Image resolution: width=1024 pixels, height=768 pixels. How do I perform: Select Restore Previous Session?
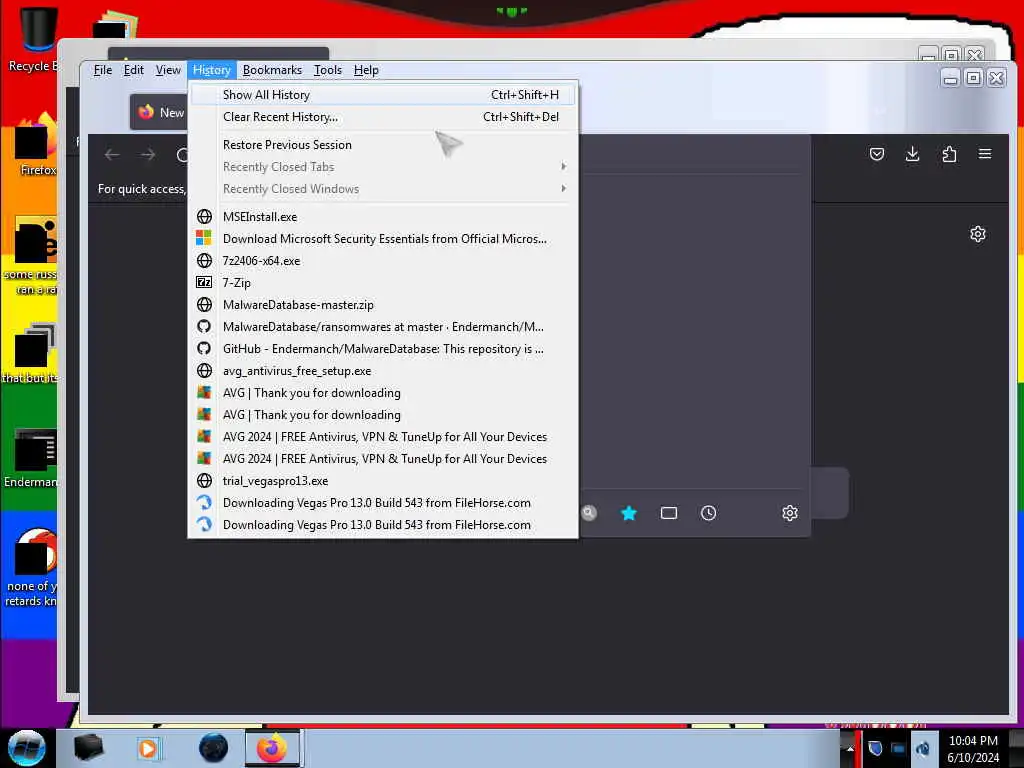(x=383, y=145)
